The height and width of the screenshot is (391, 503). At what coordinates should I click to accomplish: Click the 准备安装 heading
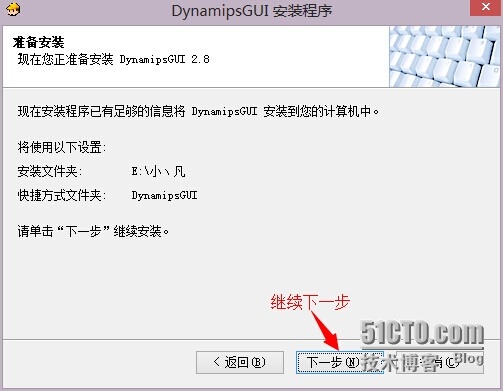click(x=38, y=42)
